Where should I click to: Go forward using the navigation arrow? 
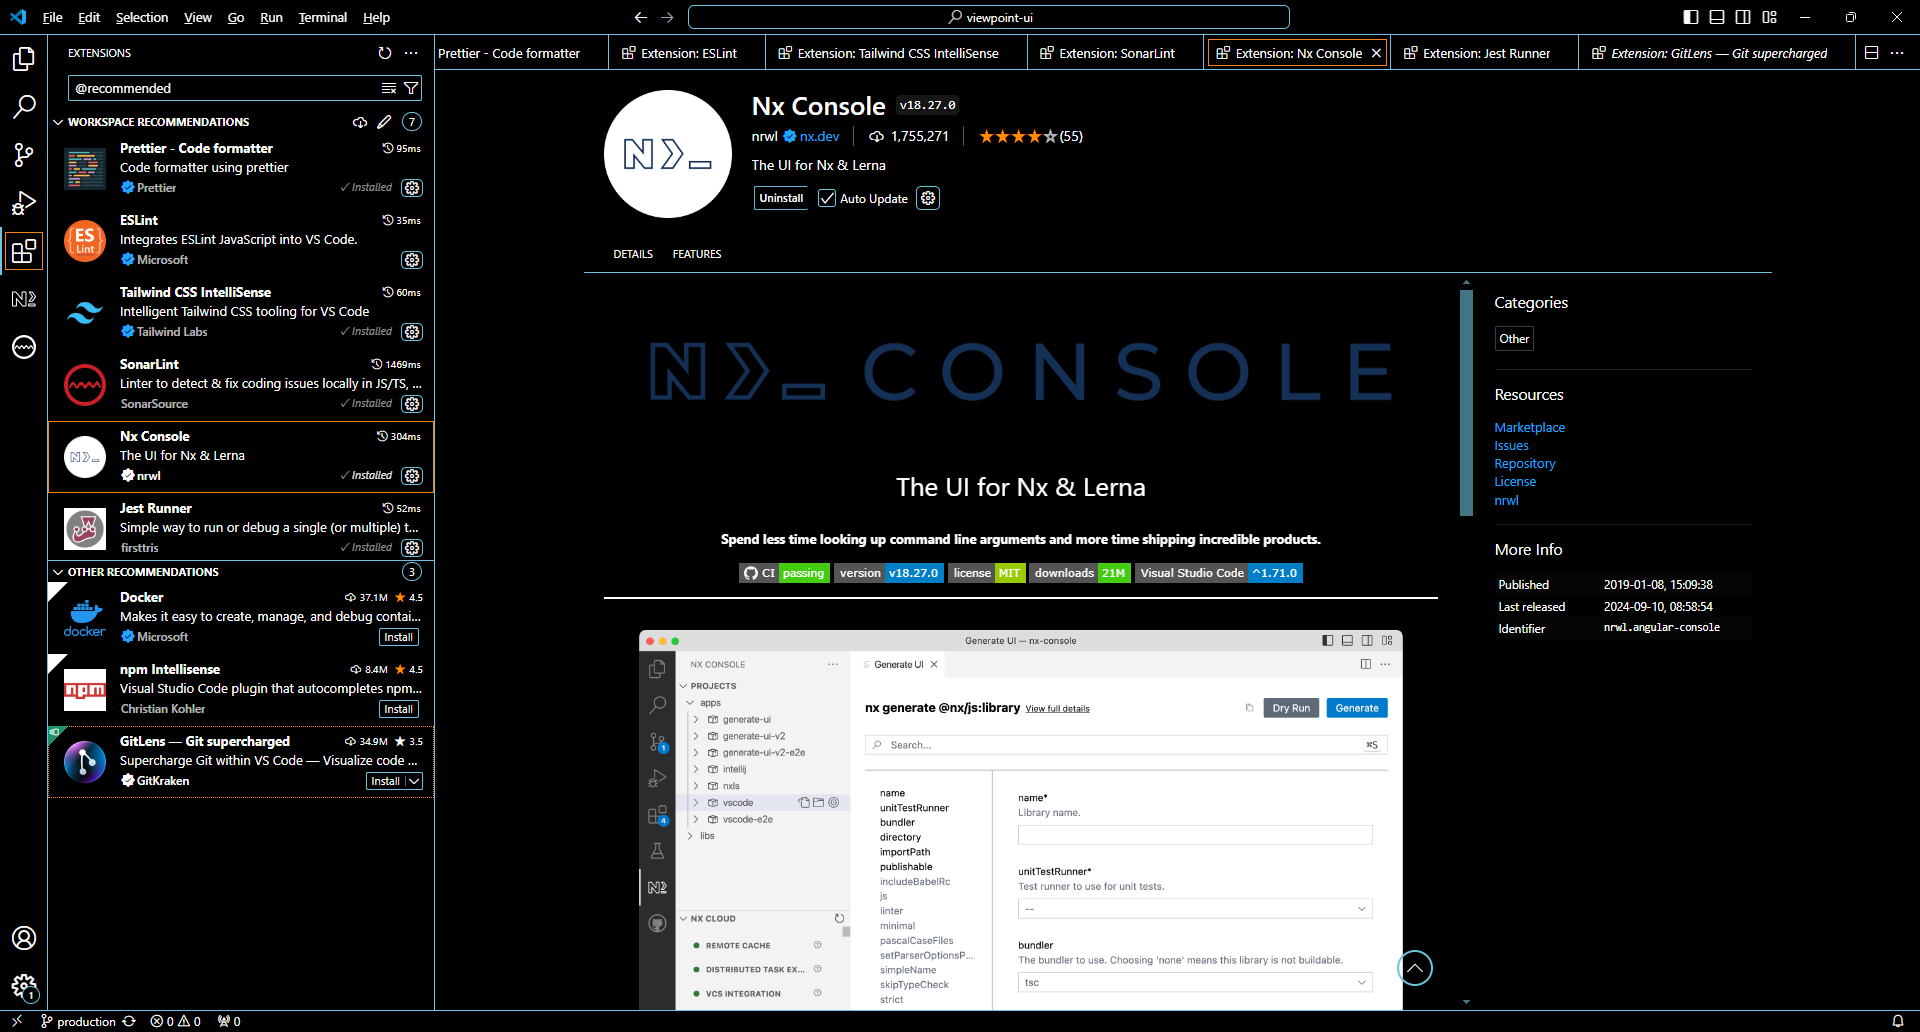pyautogui.click(x=667, y=17)
